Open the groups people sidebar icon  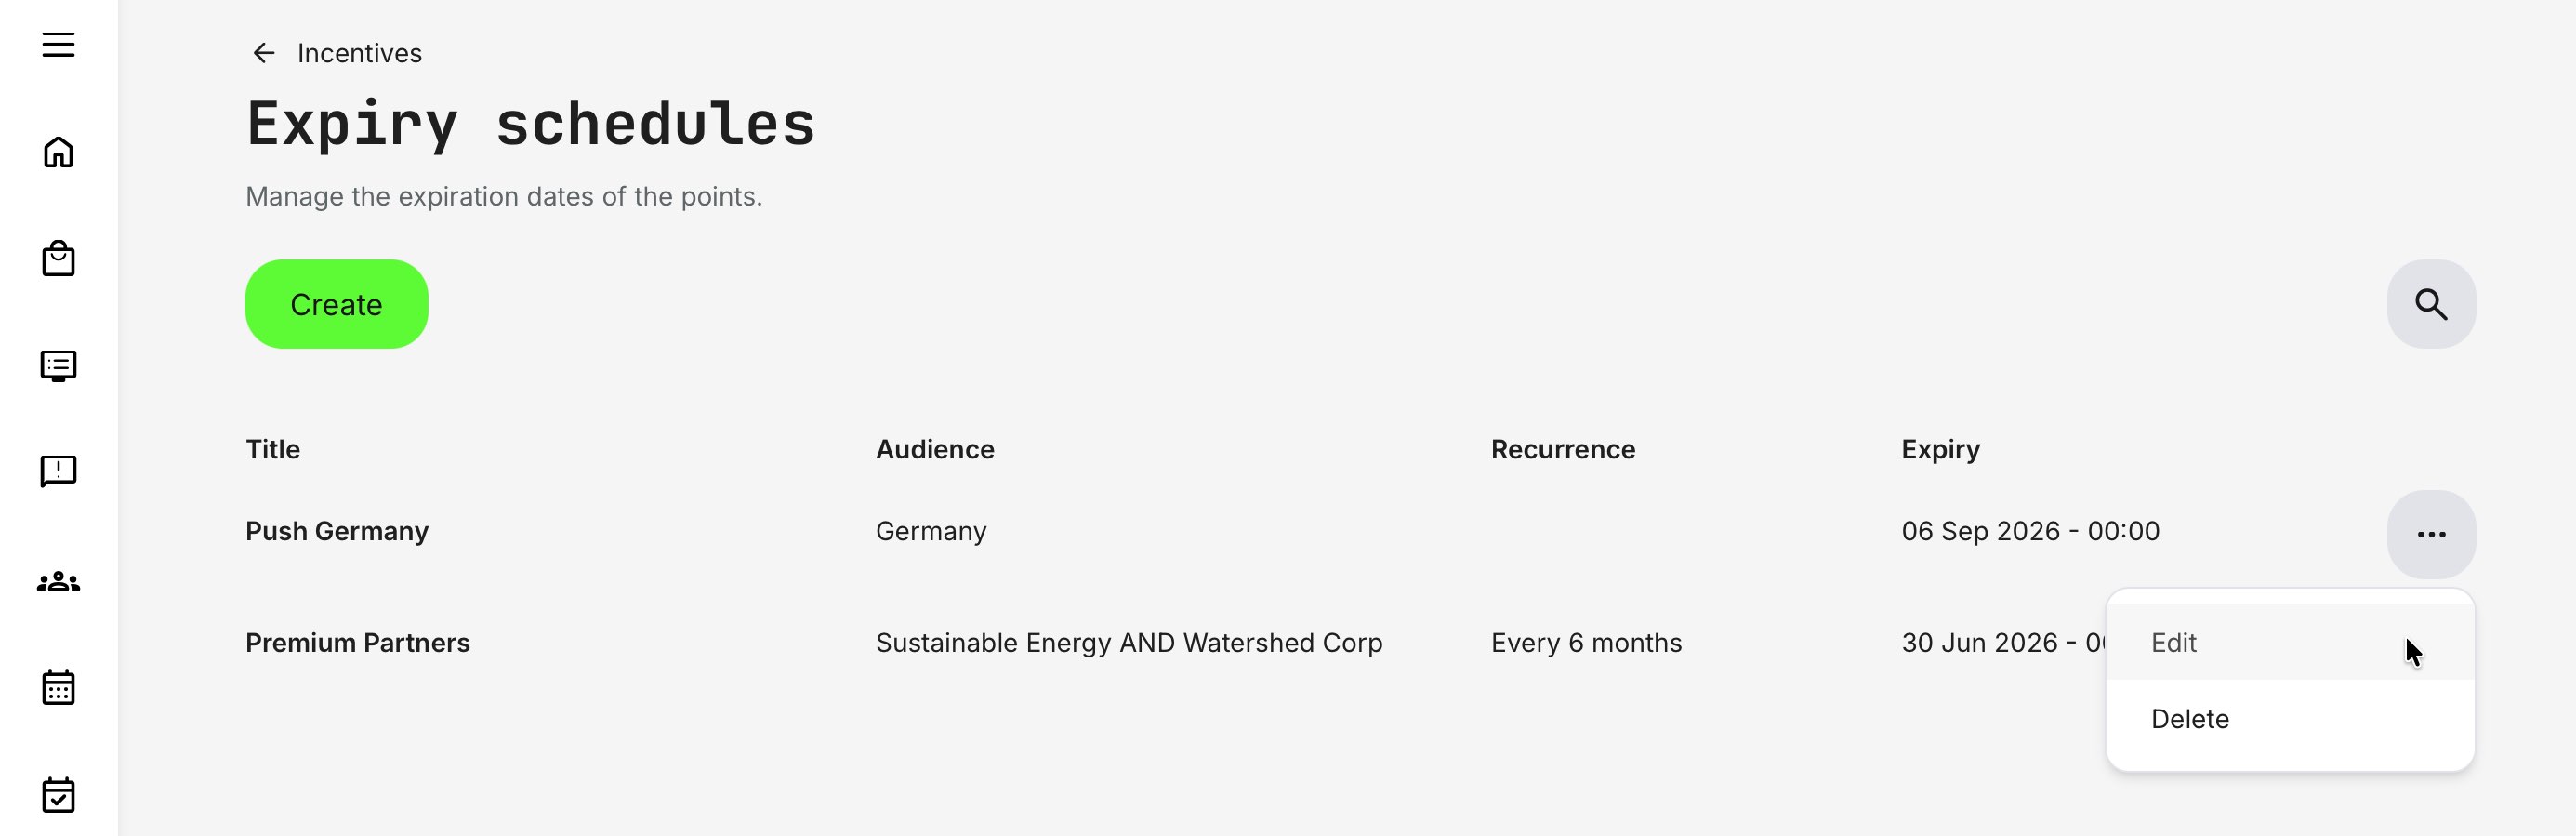pos(58,581)
